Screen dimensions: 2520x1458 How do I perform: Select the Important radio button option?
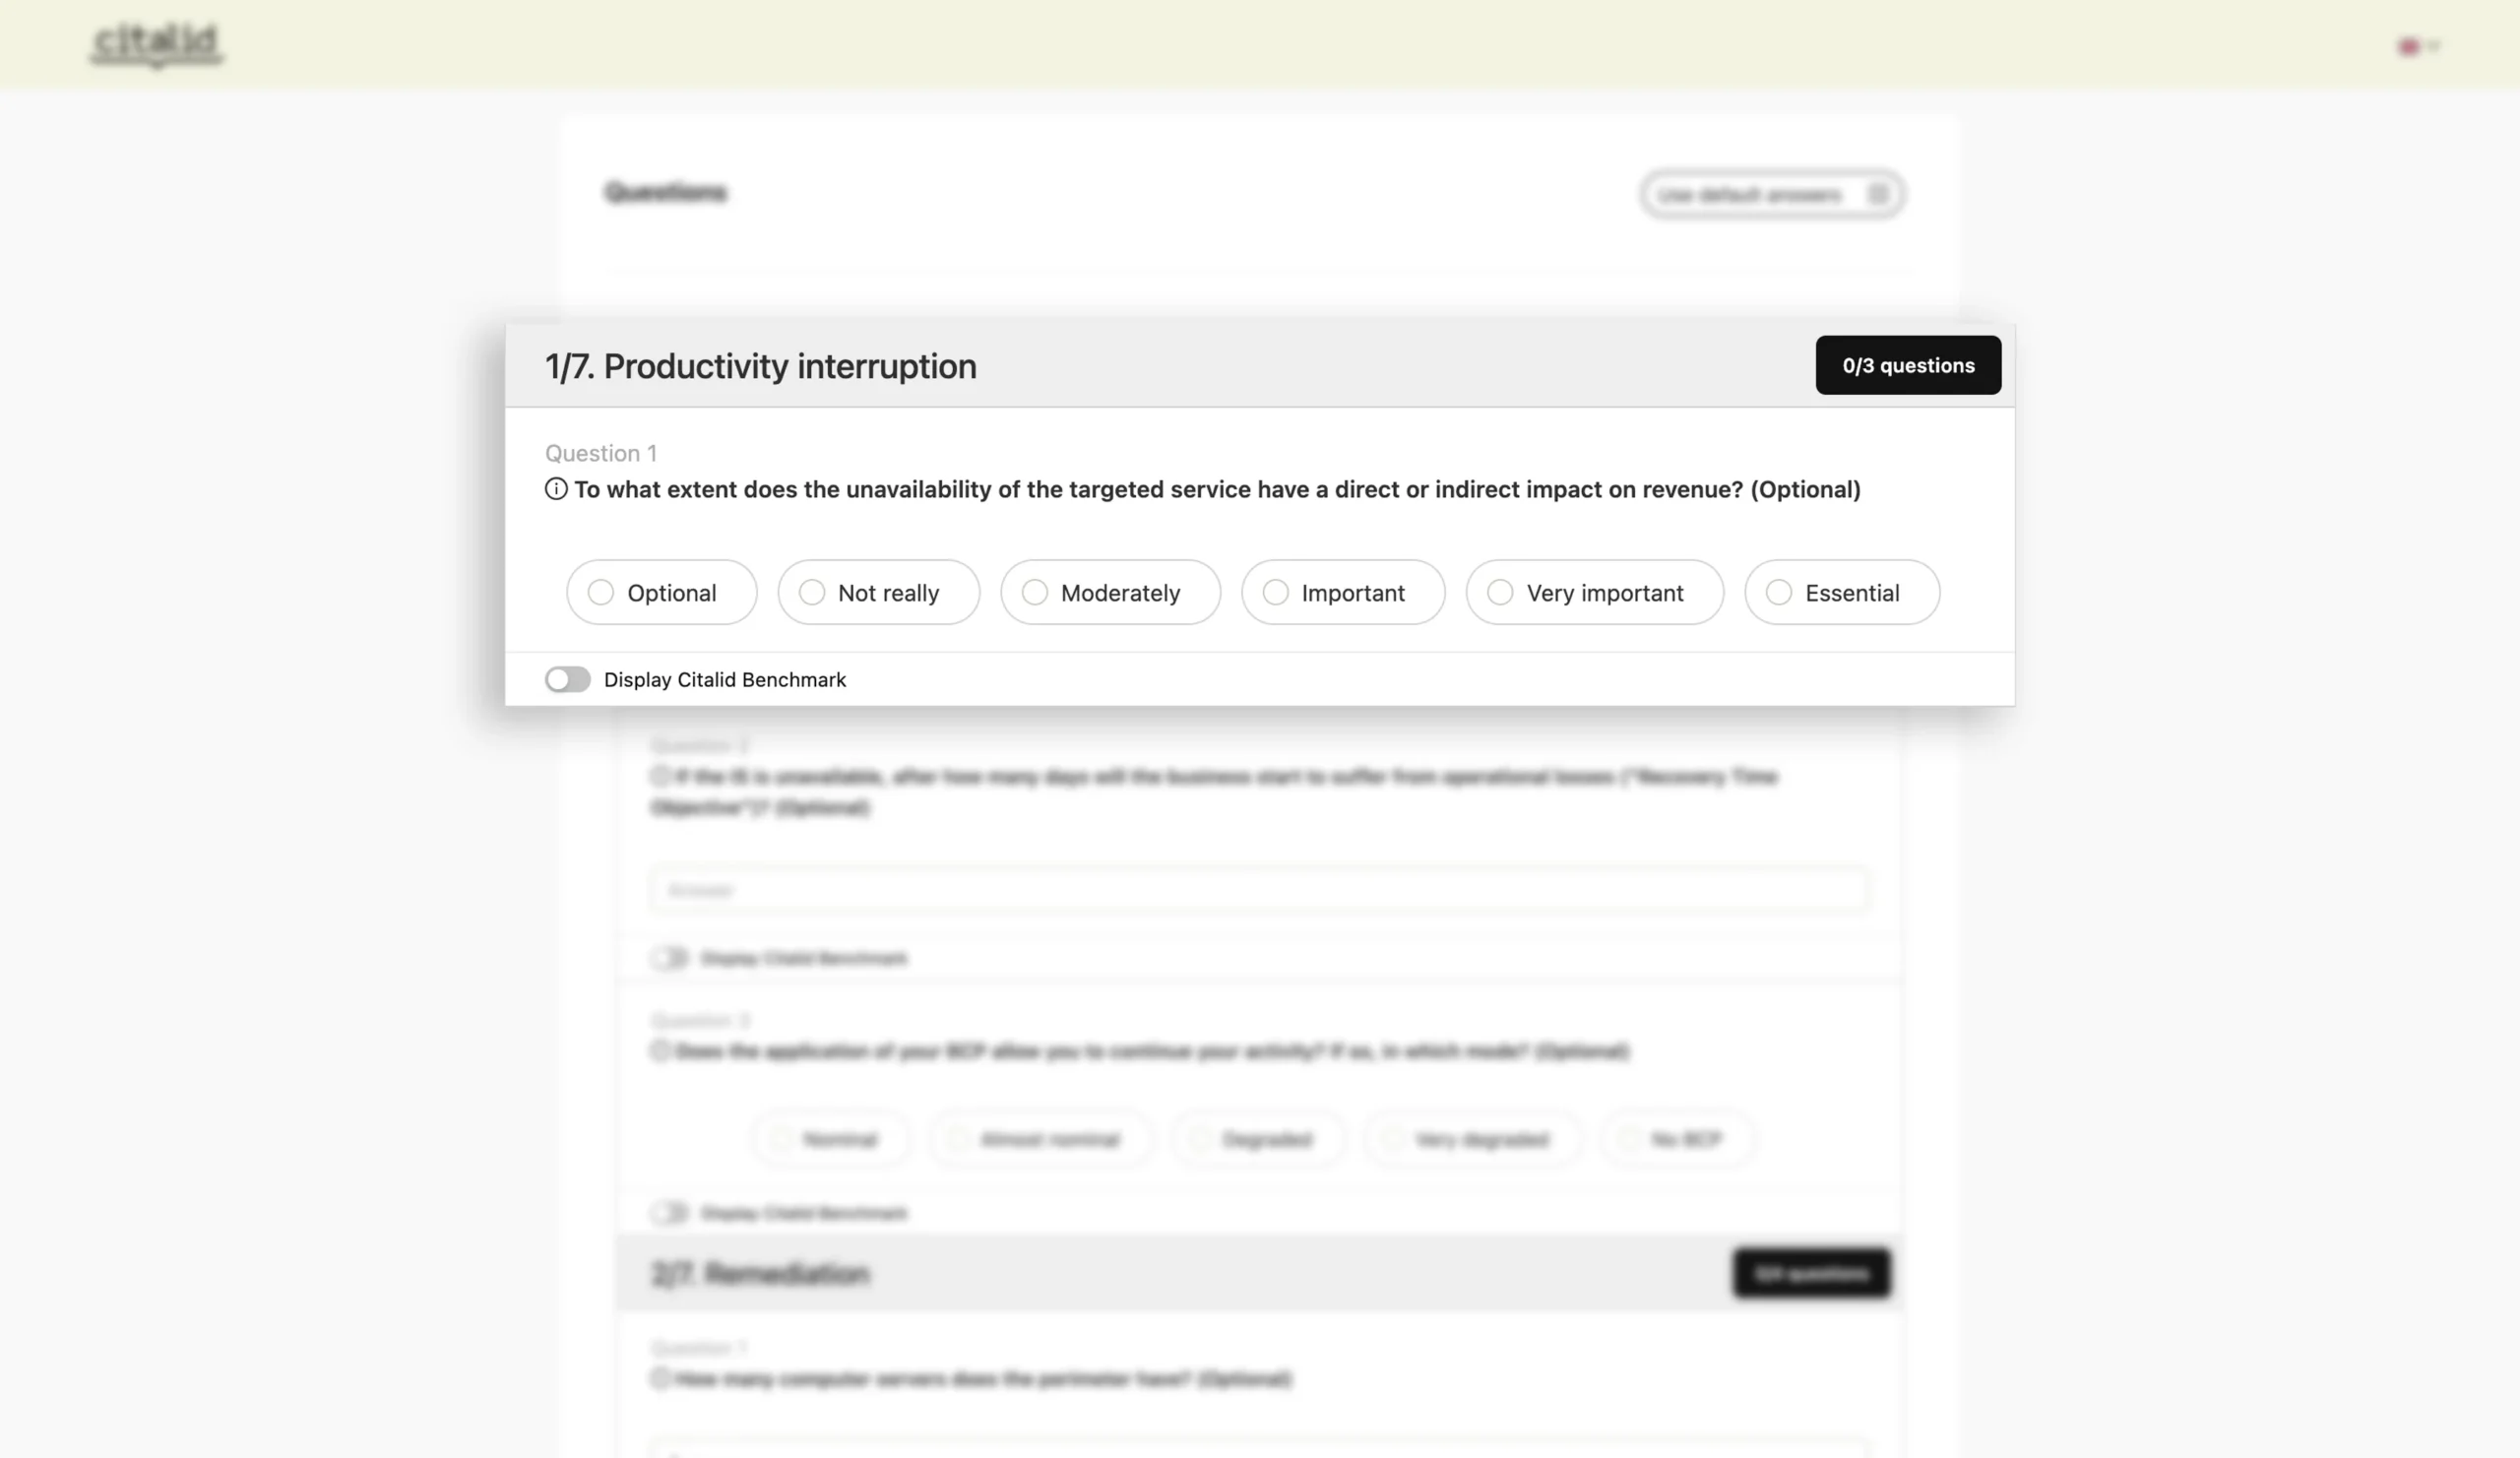pos(1274,592)
